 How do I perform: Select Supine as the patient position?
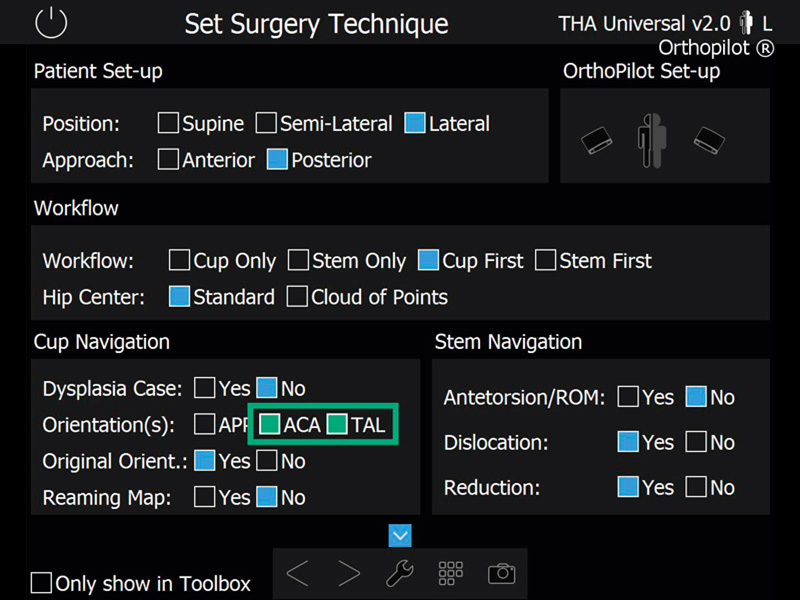[x=168, y=124]
